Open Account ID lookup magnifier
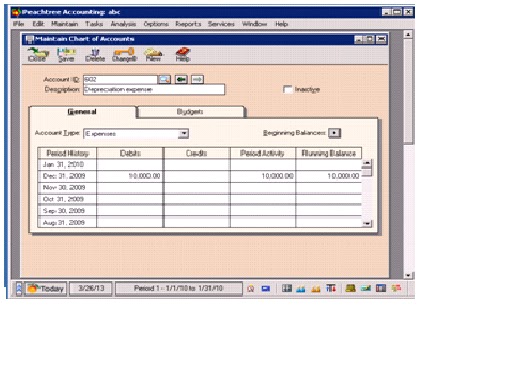The image size is (523, 380). click(164, 79)
